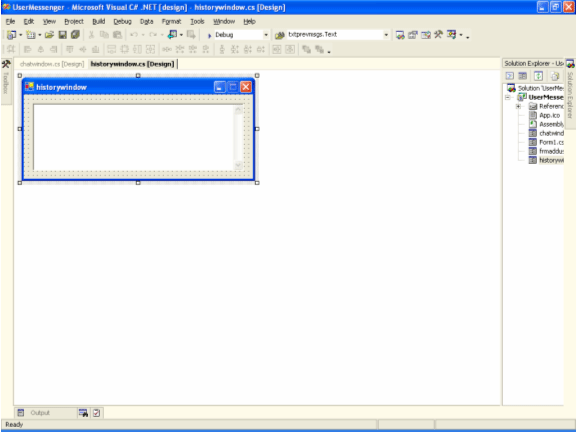Open the New Project dropdown arrow
577x432 pixels.
tap(21, 35)
